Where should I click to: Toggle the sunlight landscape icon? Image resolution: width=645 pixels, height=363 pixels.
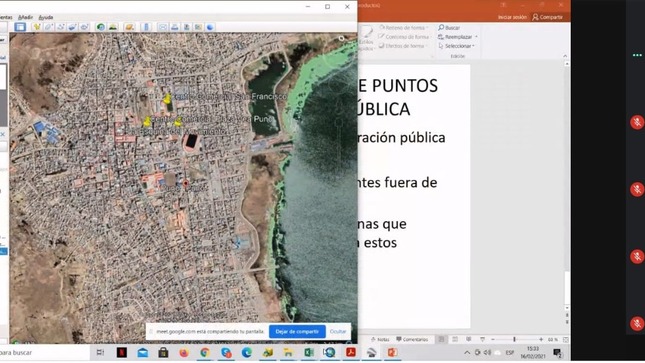pyautogui.click(x=113, y=27)
